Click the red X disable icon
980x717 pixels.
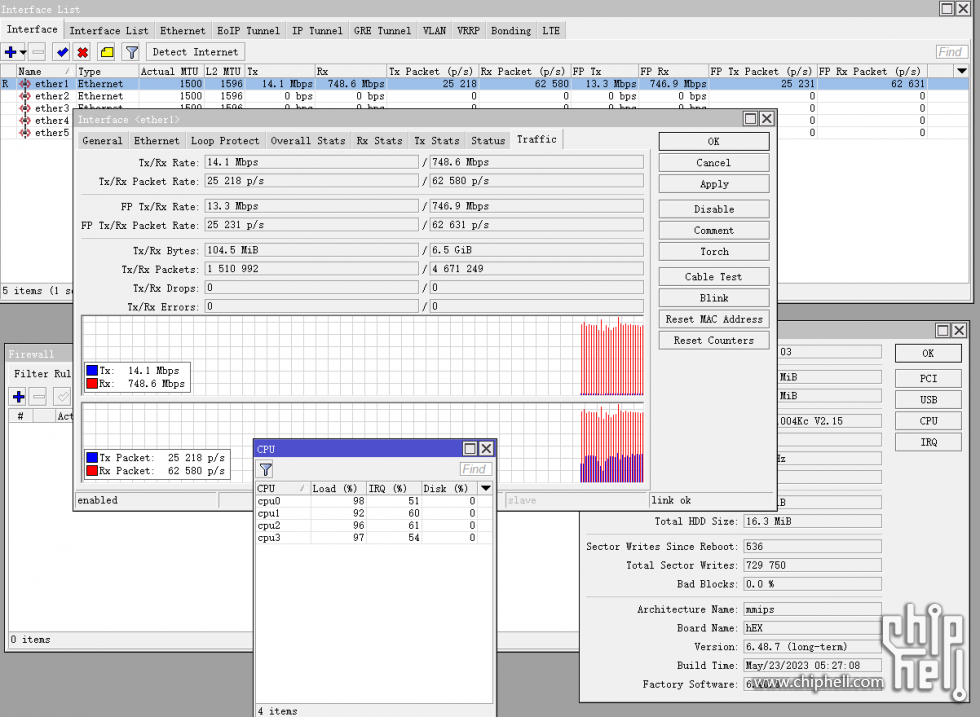point(82,52)
